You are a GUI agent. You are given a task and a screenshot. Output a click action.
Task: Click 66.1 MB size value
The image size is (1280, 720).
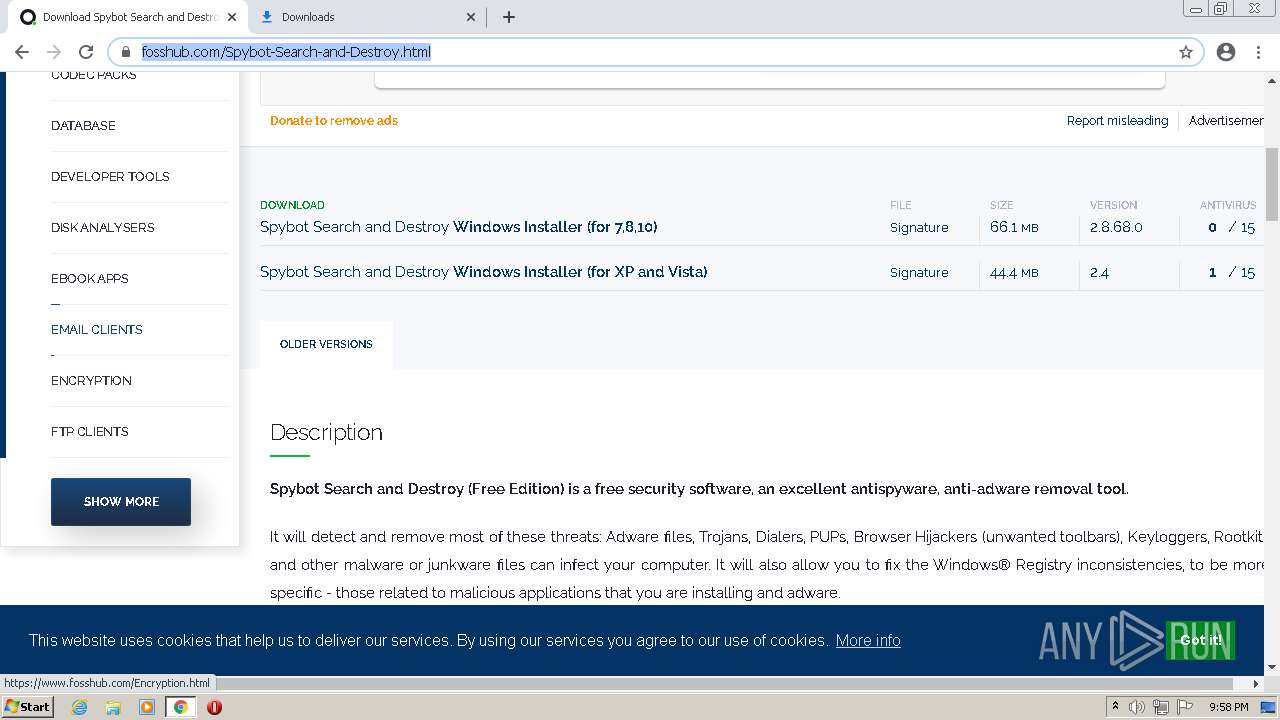click(x=1014, y=228)
